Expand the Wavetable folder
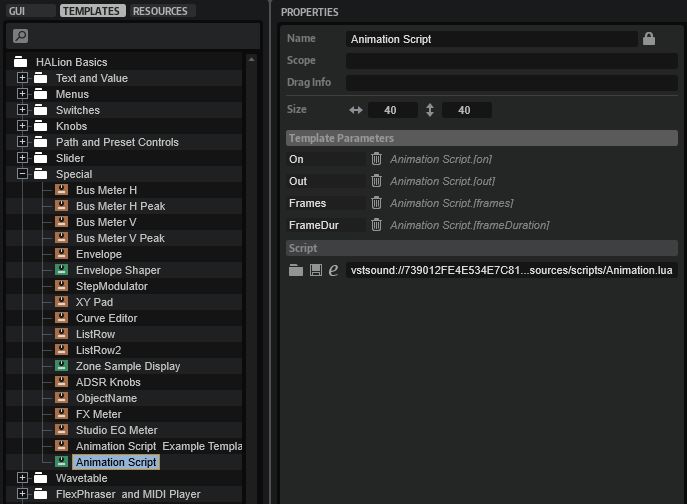 [22, 478]
